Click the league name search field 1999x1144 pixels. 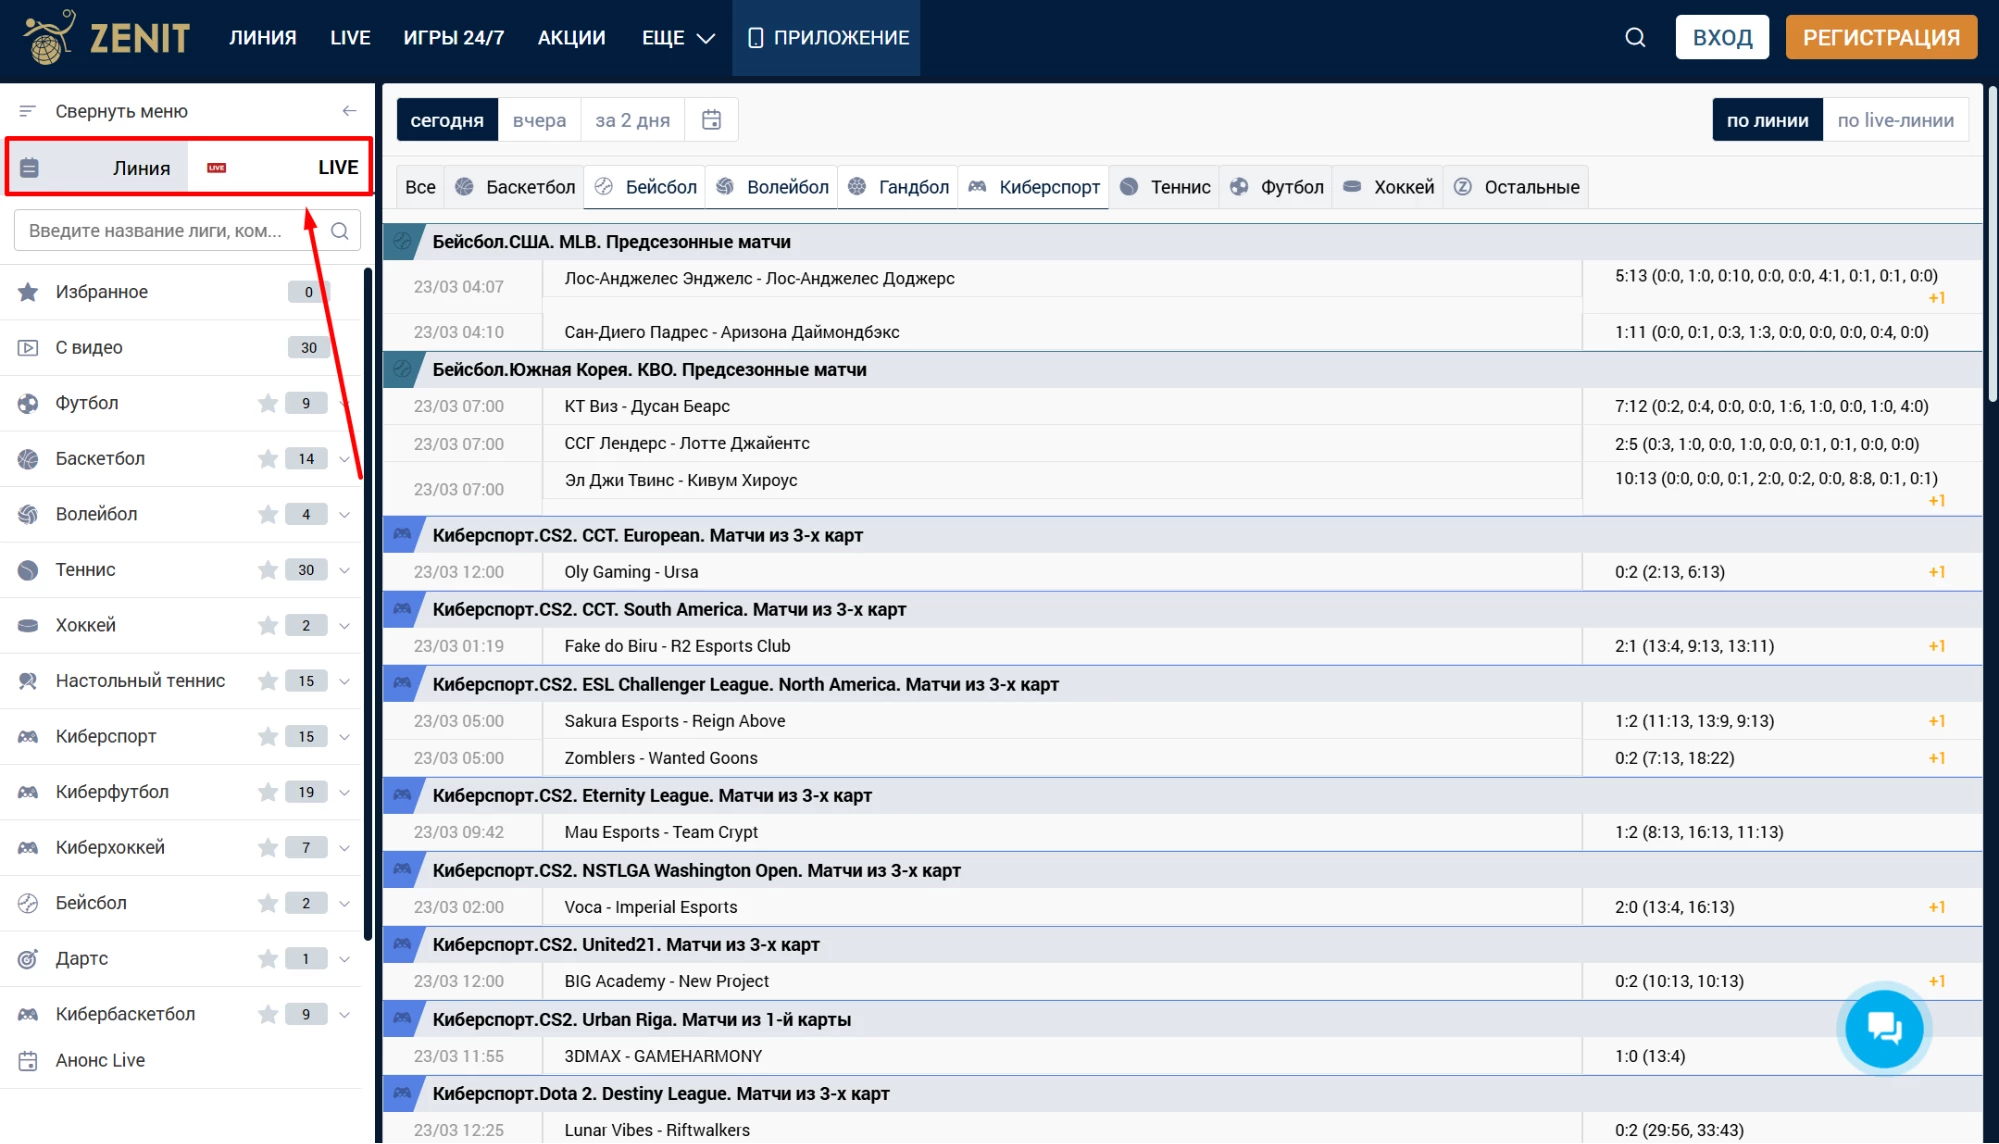(187, 231)
